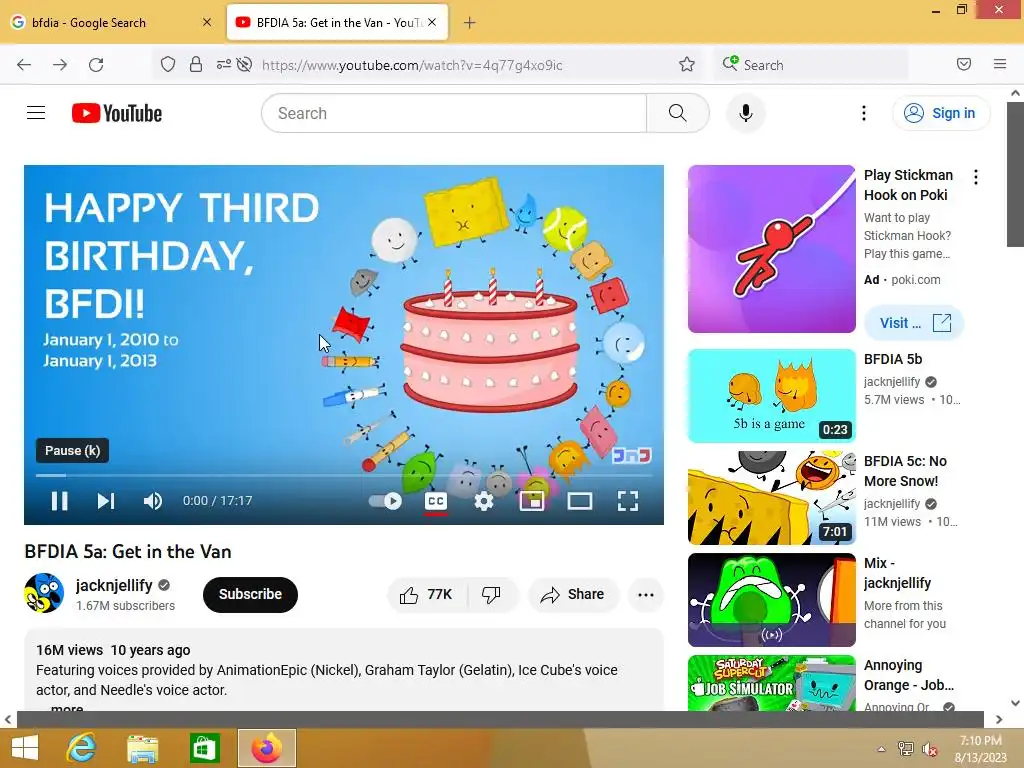
Task: Open Firefox application menu hamburger
Action: tap(1000, 64)
